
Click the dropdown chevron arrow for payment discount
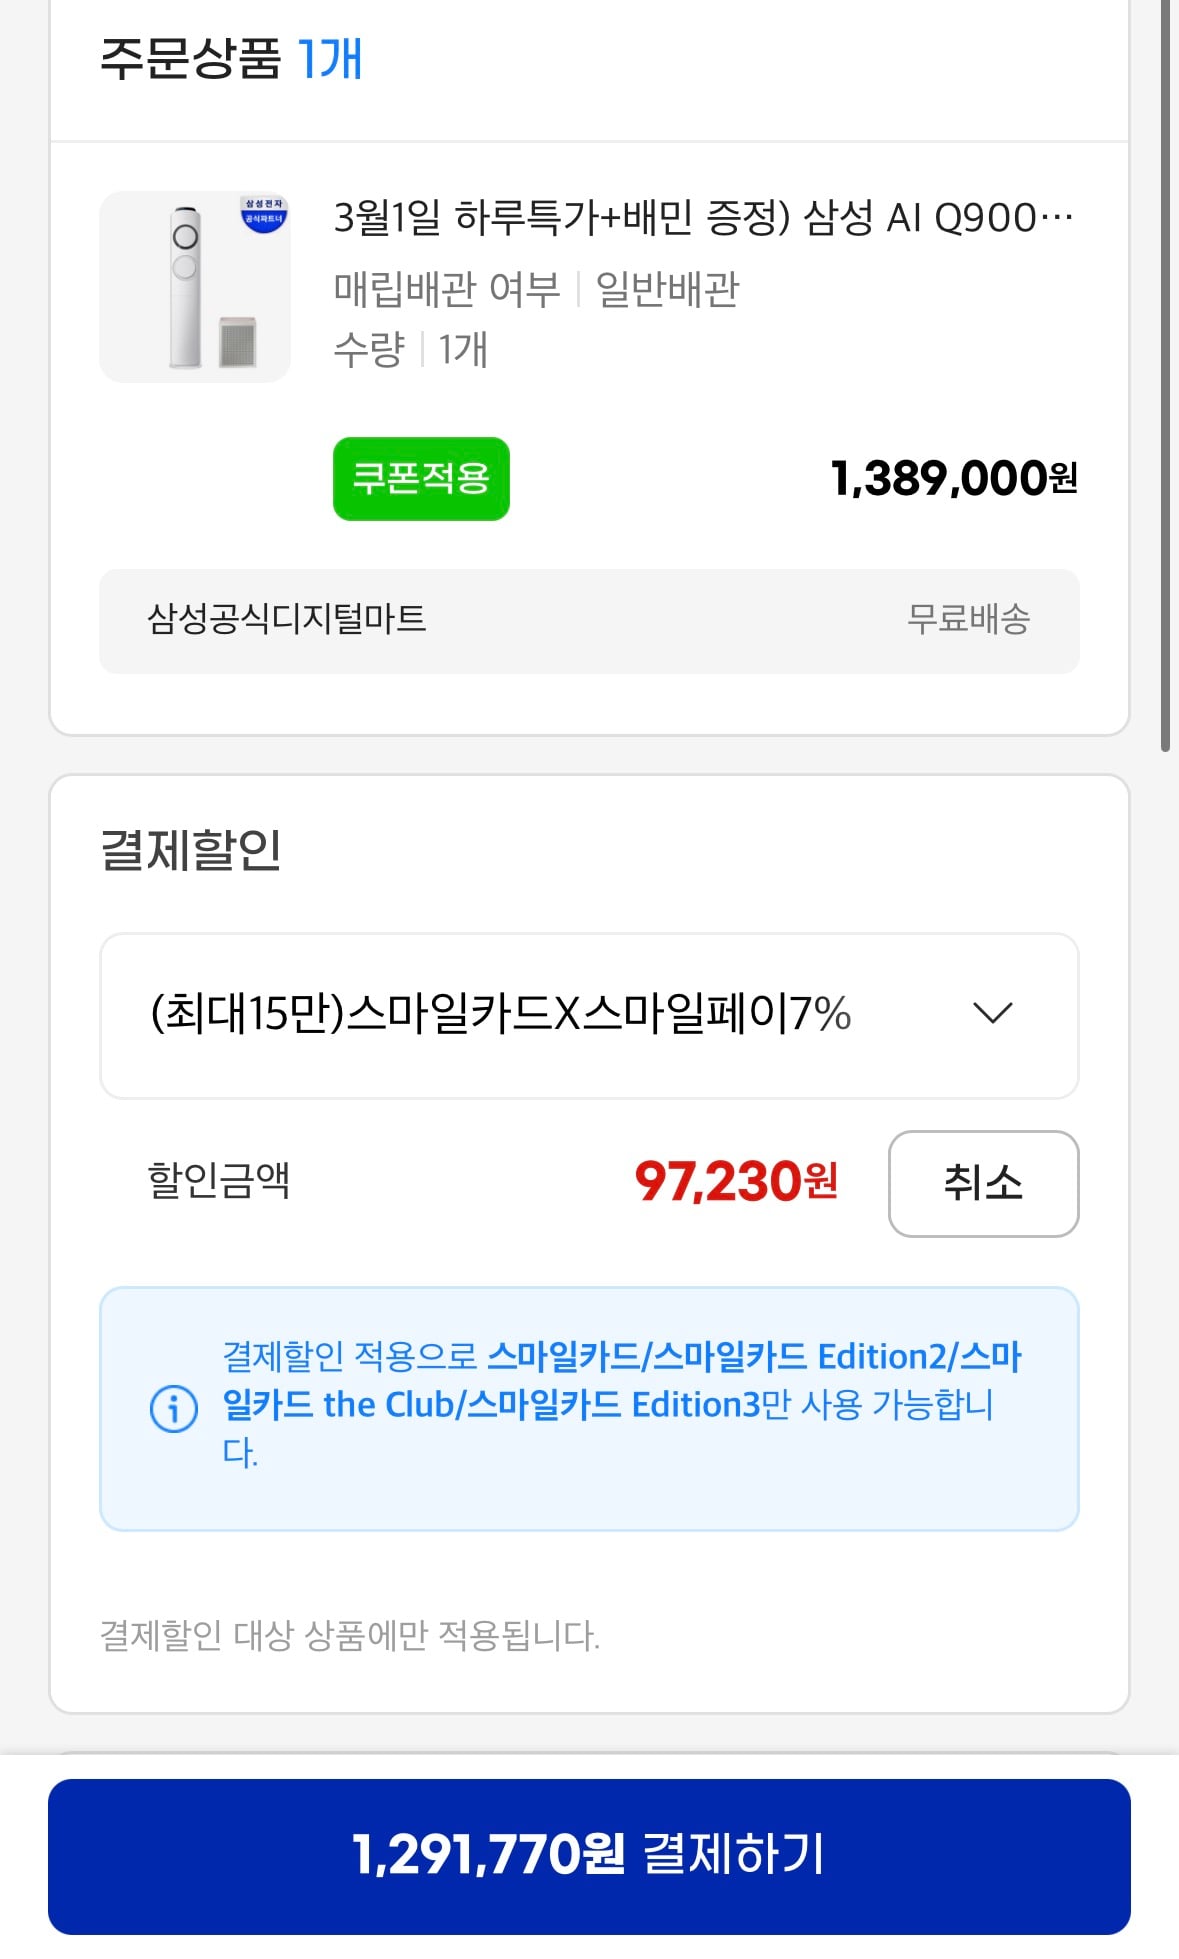tap(992, 1013)
